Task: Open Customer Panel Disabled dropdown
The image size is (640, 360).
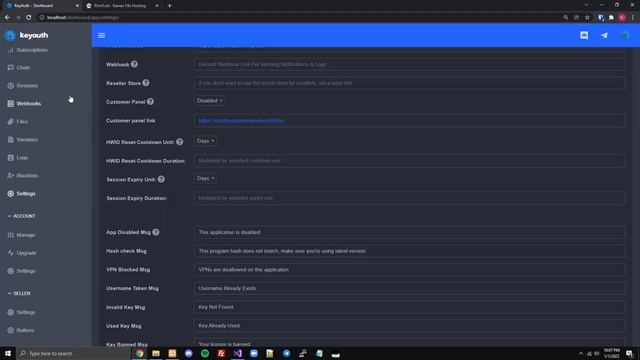Action: 209,101
